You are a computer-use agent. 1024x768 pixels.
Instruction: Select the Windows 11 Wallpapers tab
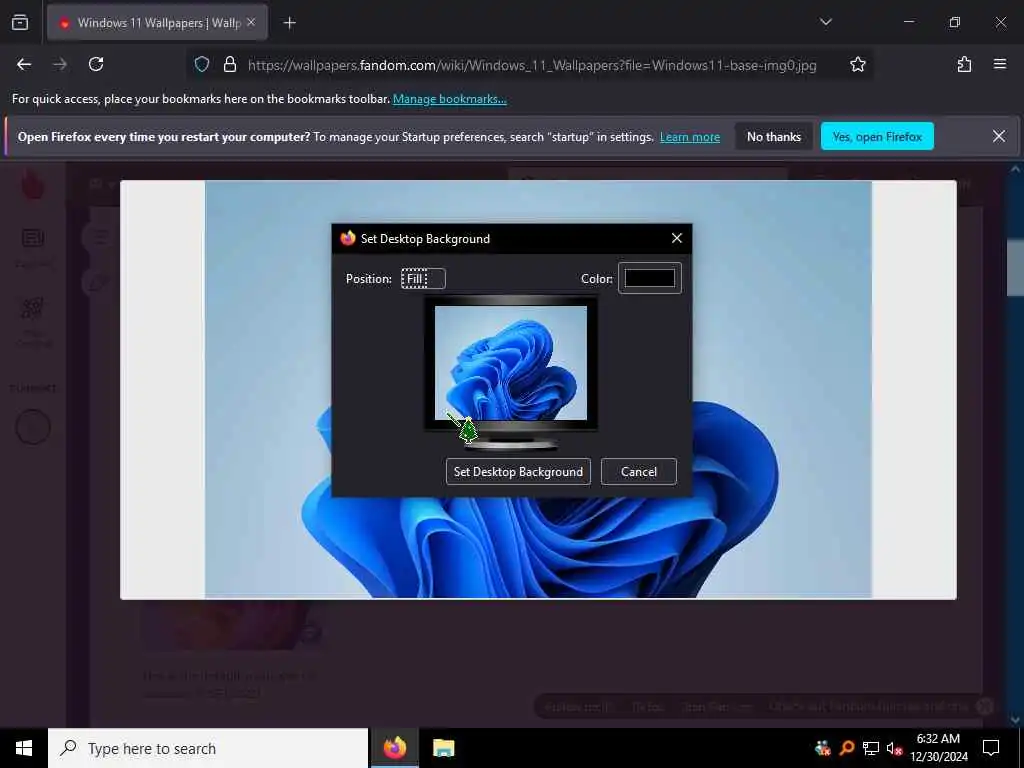tap(157, 23)
